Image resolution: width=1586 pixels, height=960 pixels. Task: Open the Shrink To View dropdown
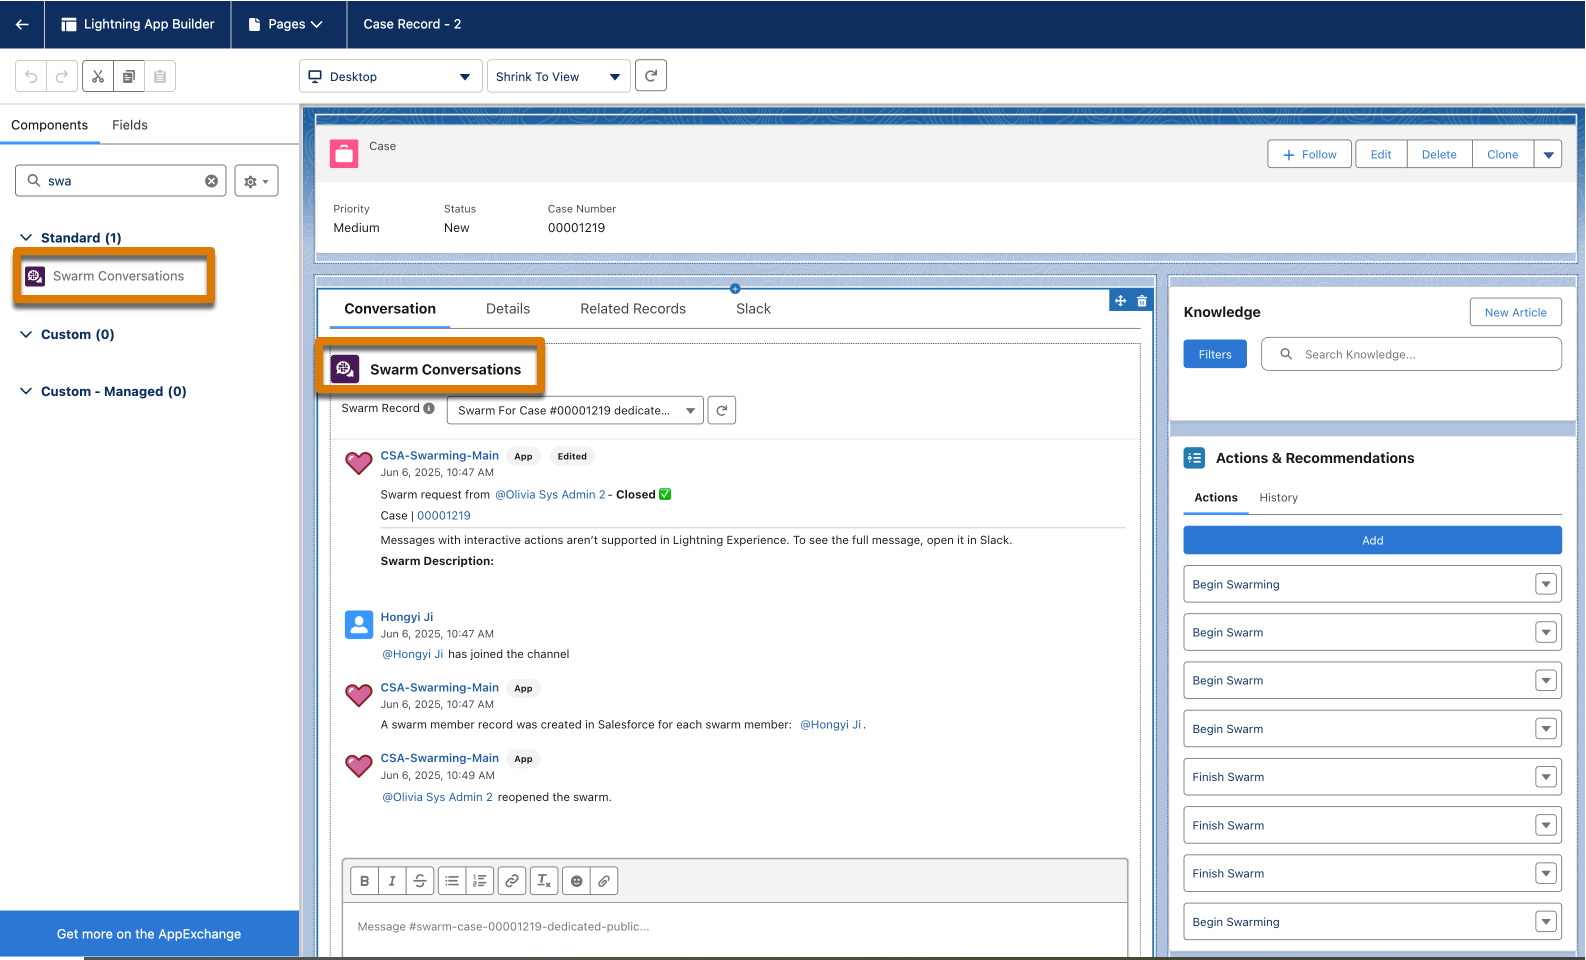click(x=558, y=76)
